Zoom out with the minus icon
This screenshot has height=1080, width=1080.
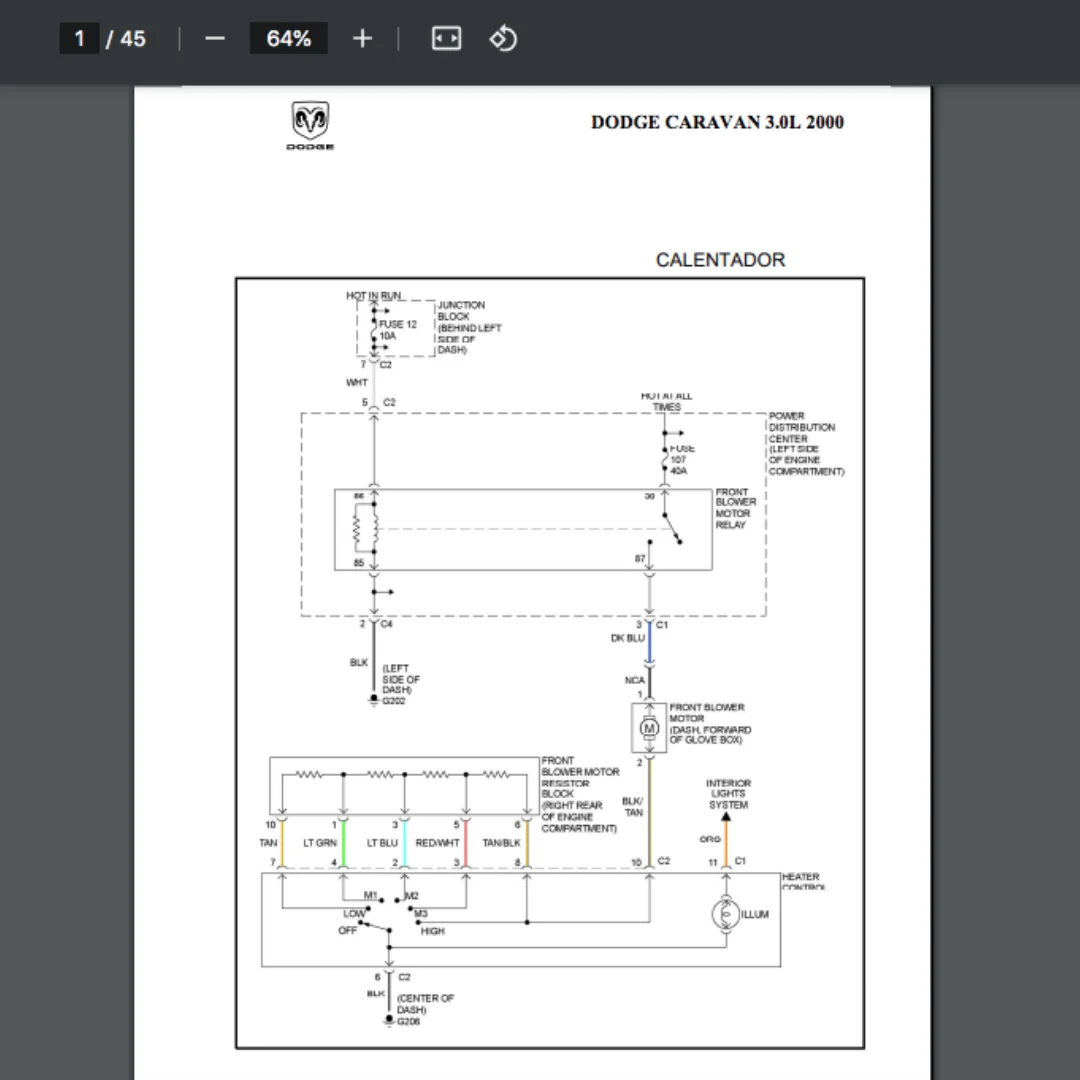click(x=215, y=39)
